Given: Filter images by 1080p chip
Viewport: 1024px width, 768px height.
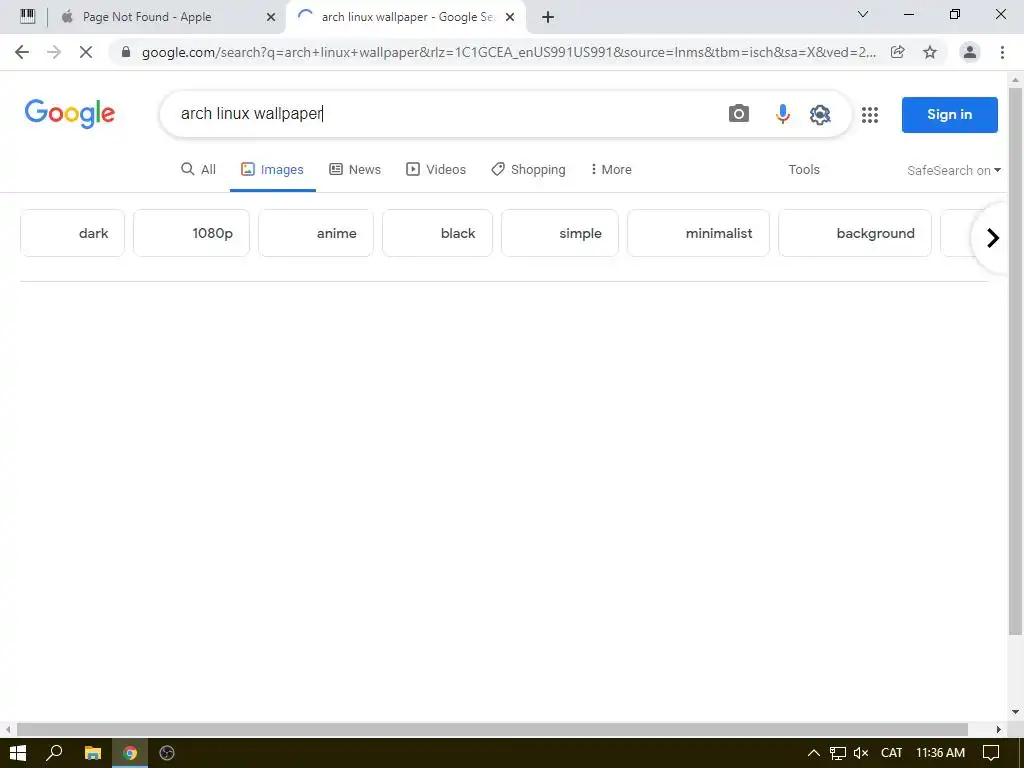Looking at the screenshot, I should click(x=191, y=233).
